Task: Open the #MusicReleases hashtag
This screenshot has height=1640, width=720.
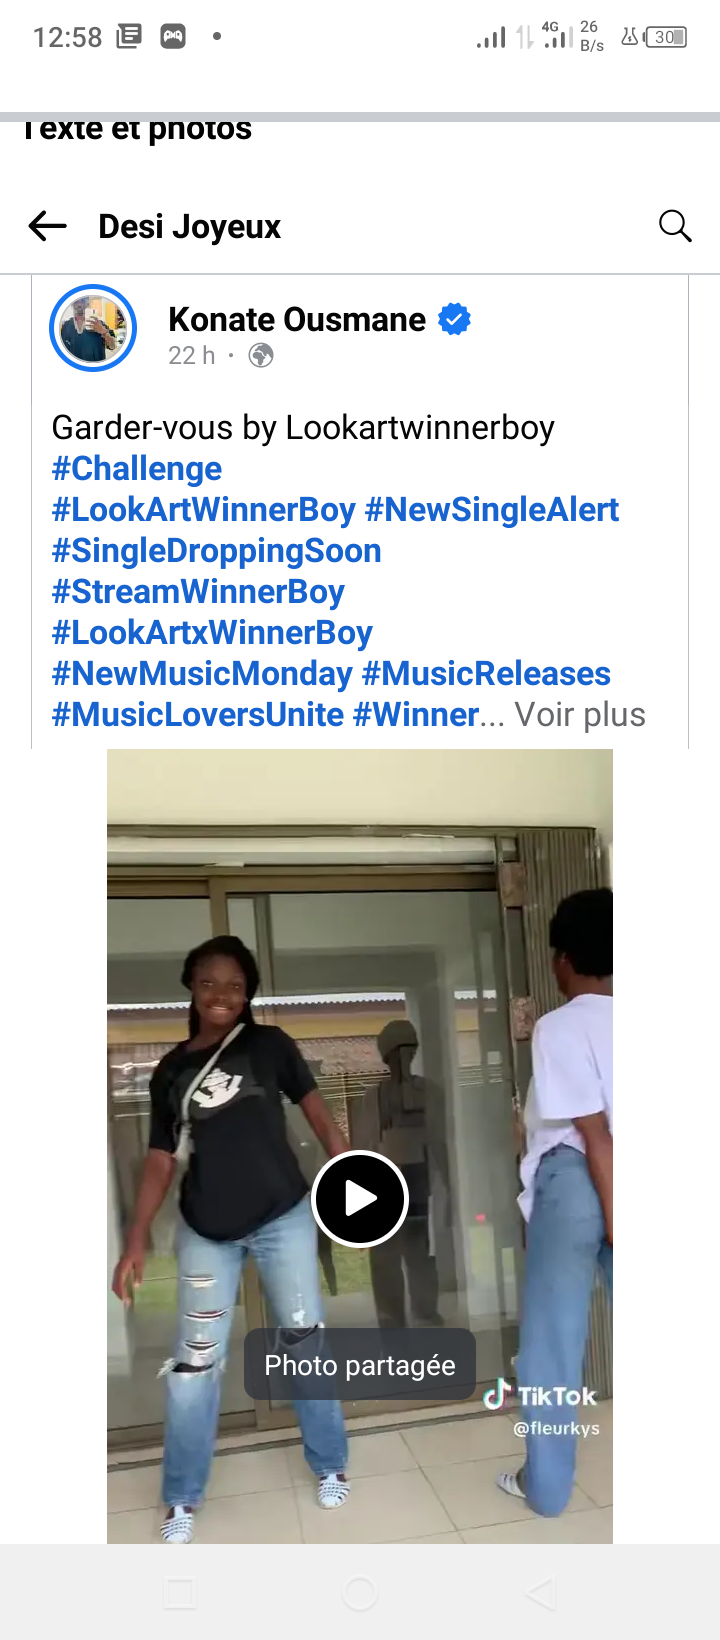Action: [486, 674]
